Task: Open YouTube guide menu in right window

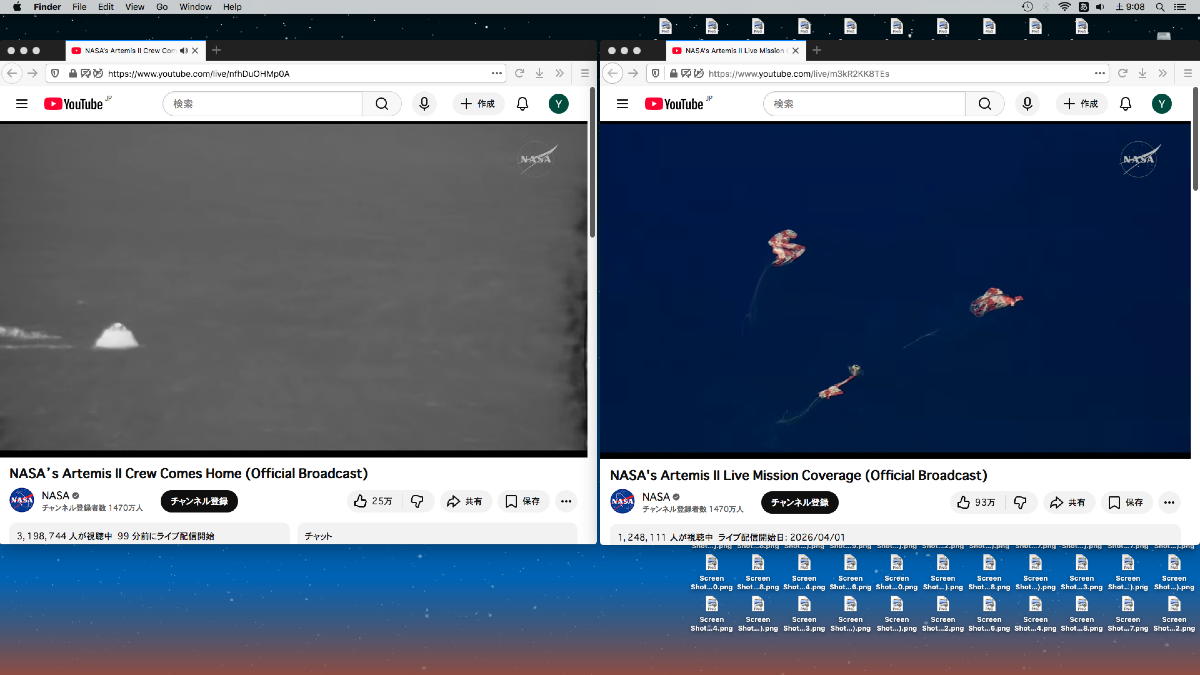Action: [622, 103]
